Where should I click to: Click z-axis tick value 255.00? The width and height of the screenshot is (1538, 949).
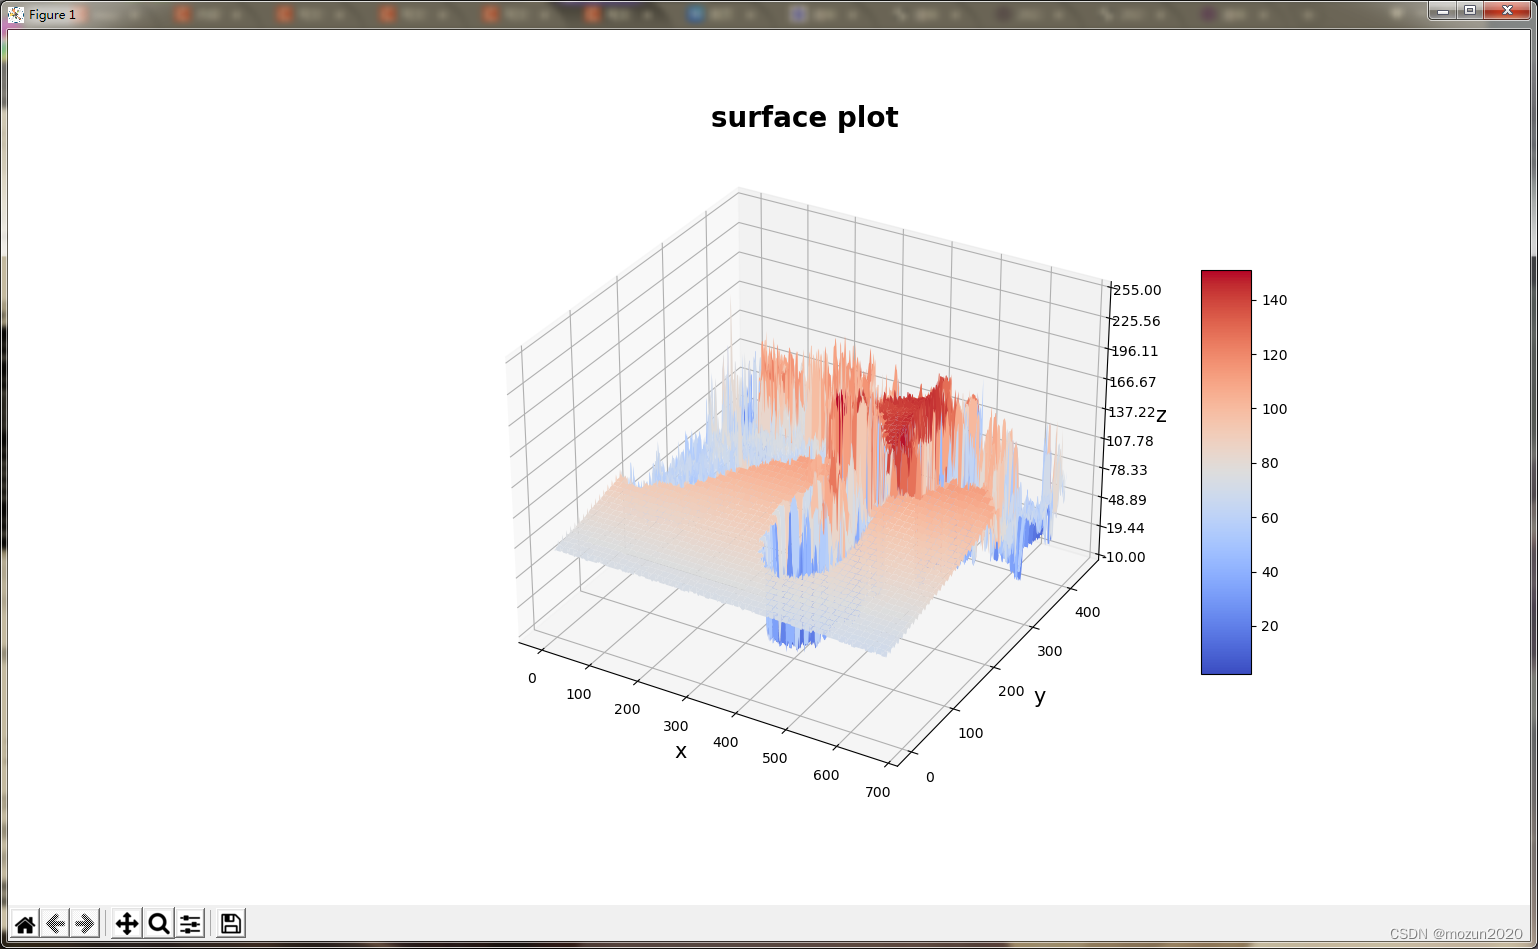(x=1137, y=290)
